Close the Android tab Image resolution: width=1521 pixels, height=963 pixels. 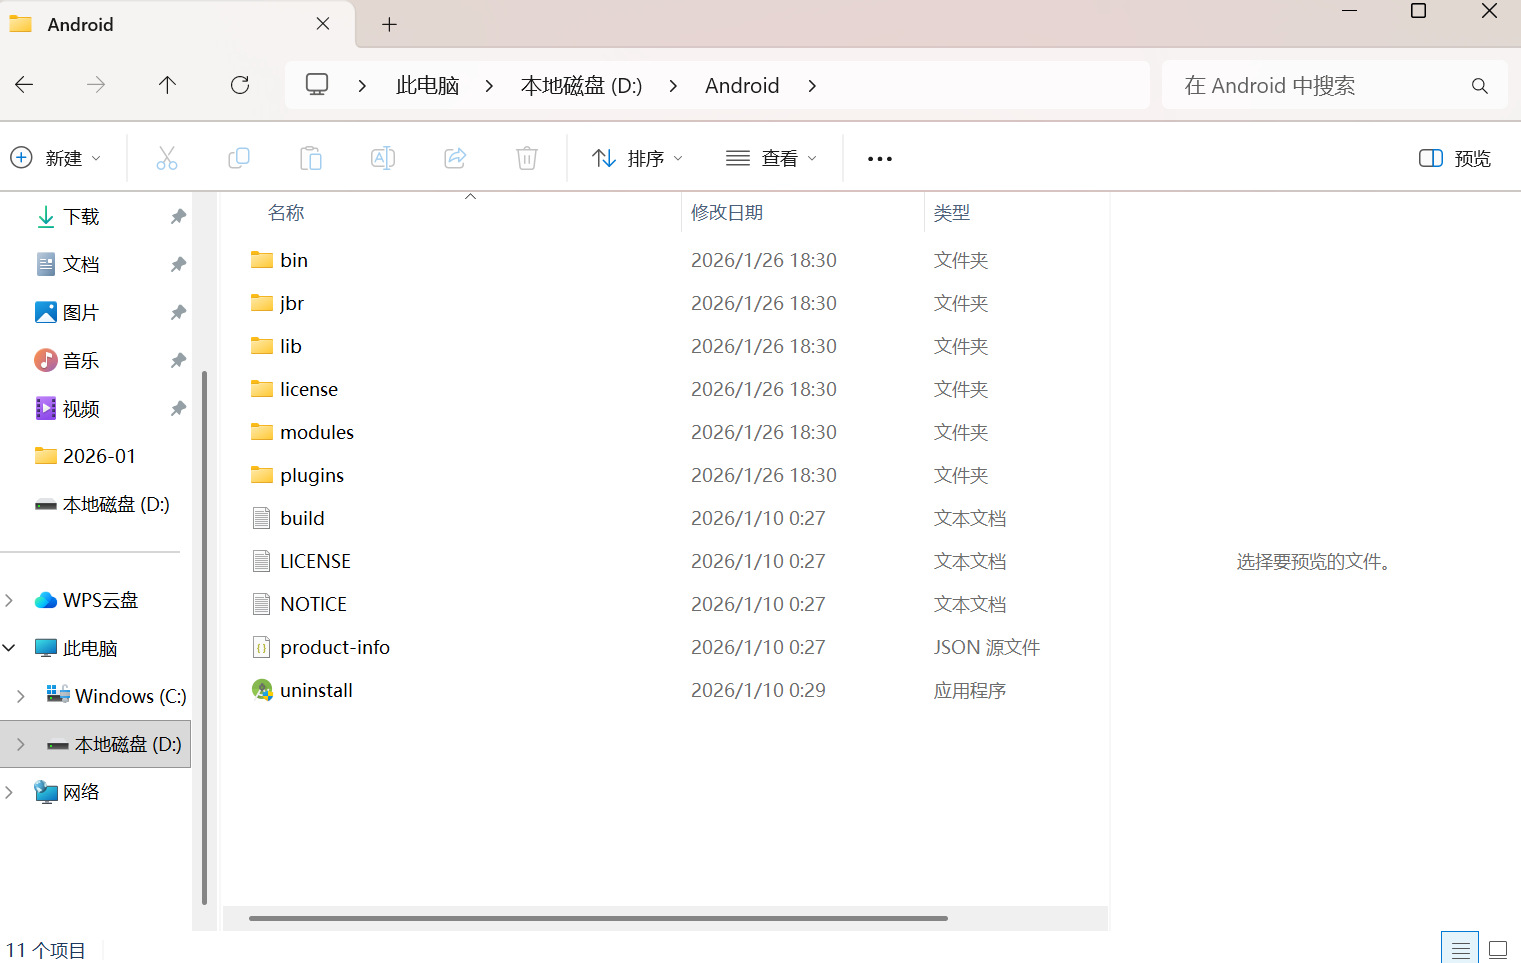point(323,24)
